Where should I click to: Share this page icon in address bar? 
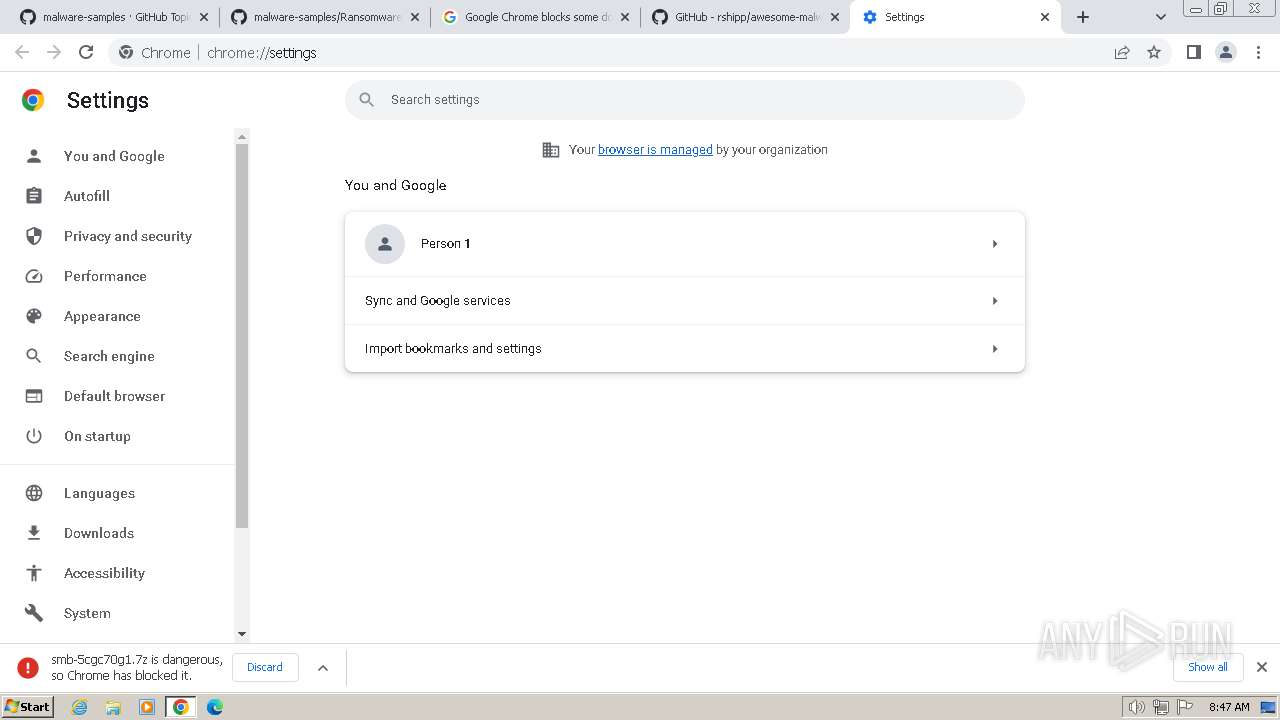coord(1122,52)
